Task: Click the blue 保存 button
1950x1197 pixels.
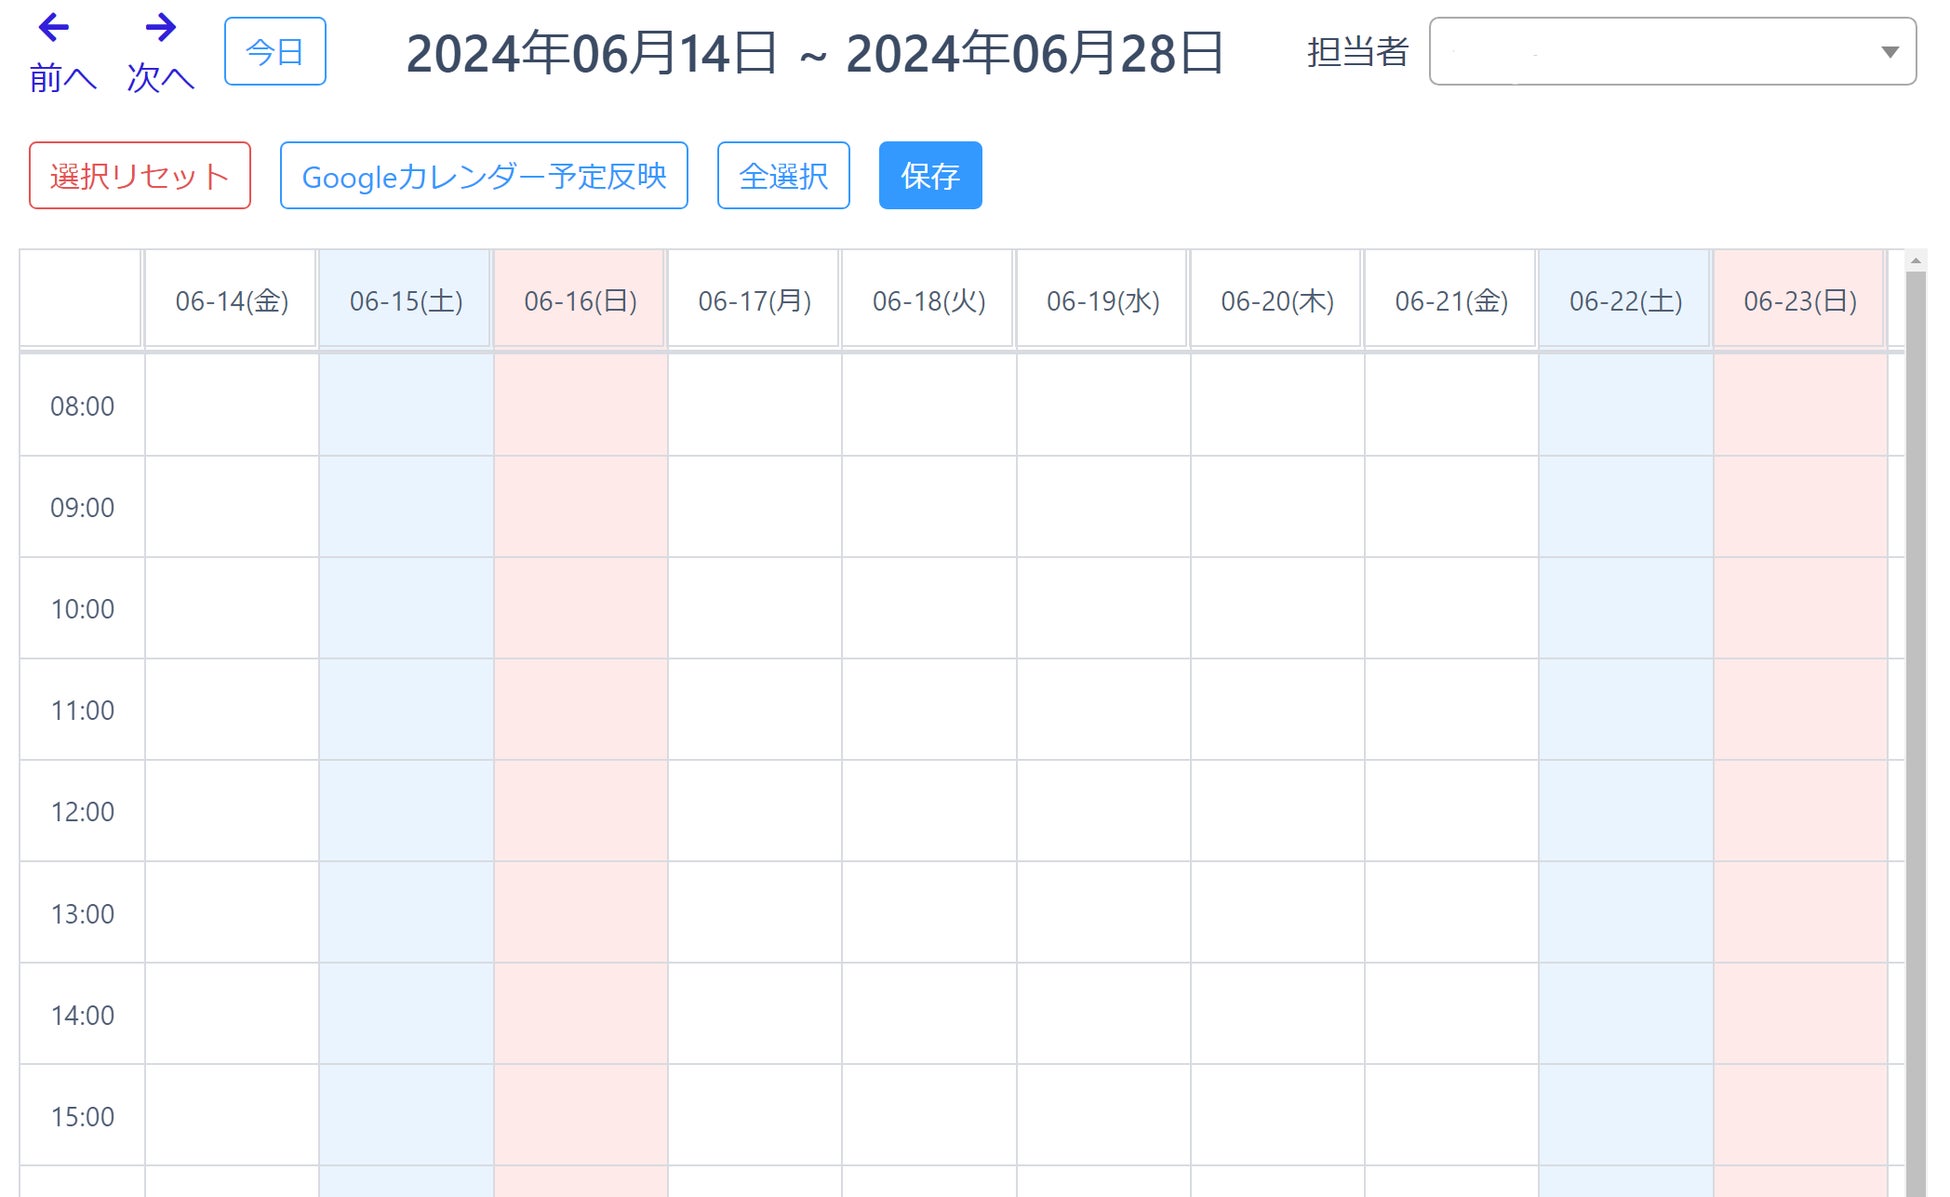Action: click(929, 176)
